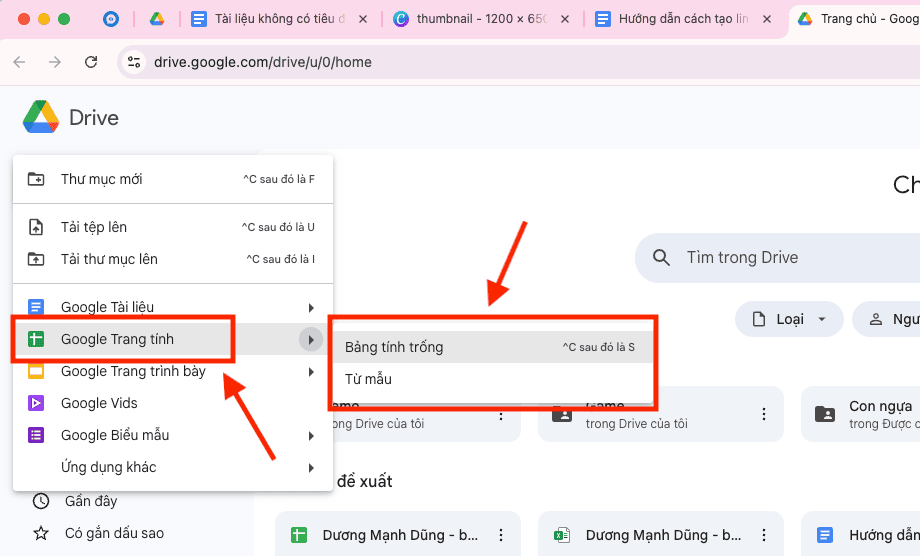Expand the Google Trang trình bày submenu arrow
The height and width of the screenshot is (556, 920).
311,372
